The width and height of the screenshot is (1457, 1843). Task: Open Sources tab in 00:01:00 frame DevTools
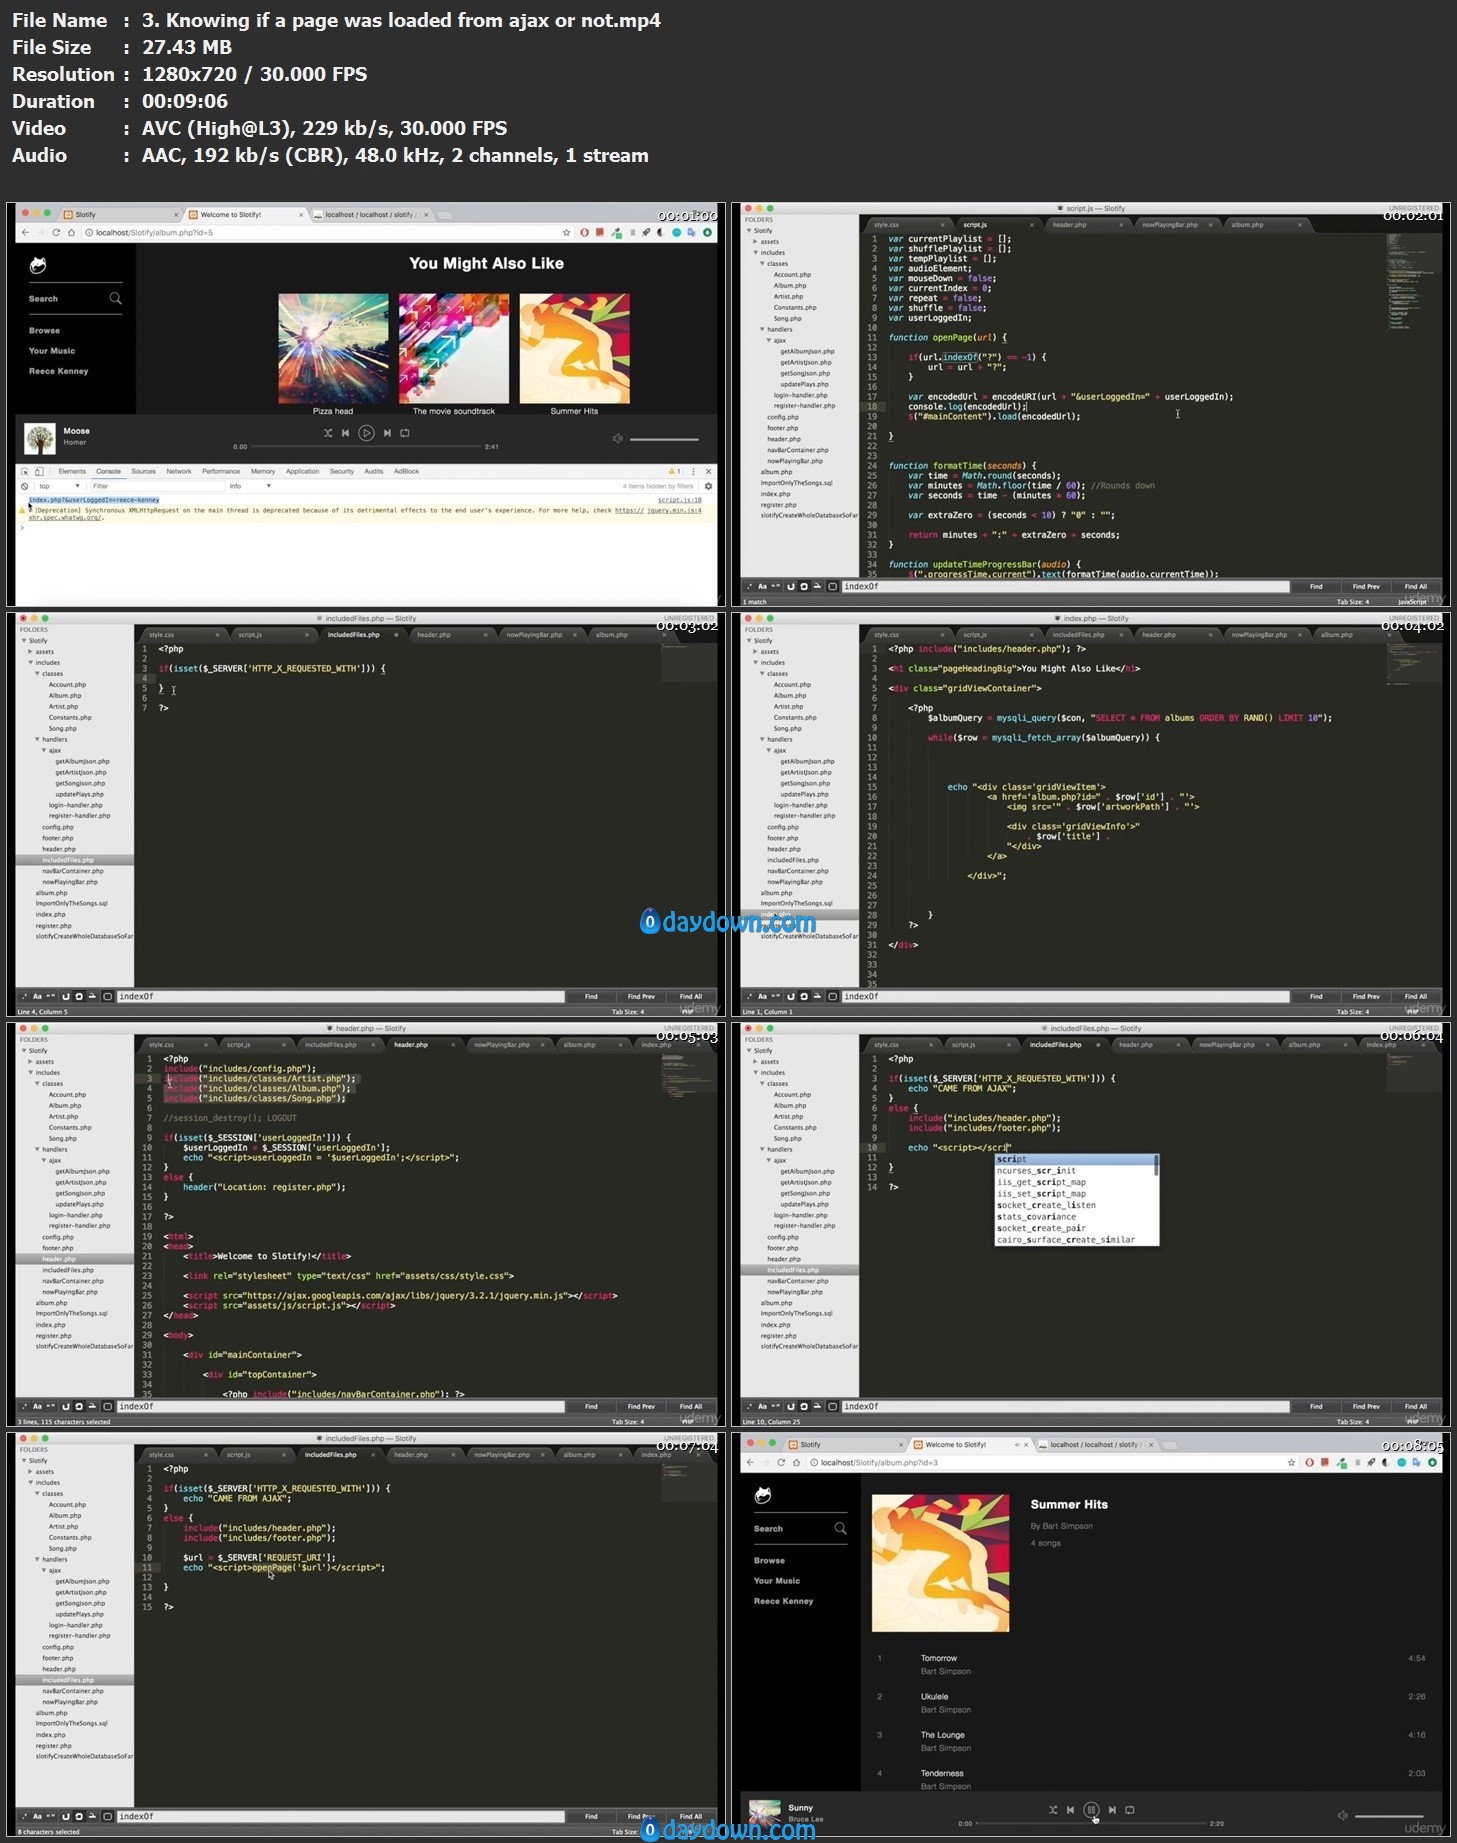click(x=143, y=471)
